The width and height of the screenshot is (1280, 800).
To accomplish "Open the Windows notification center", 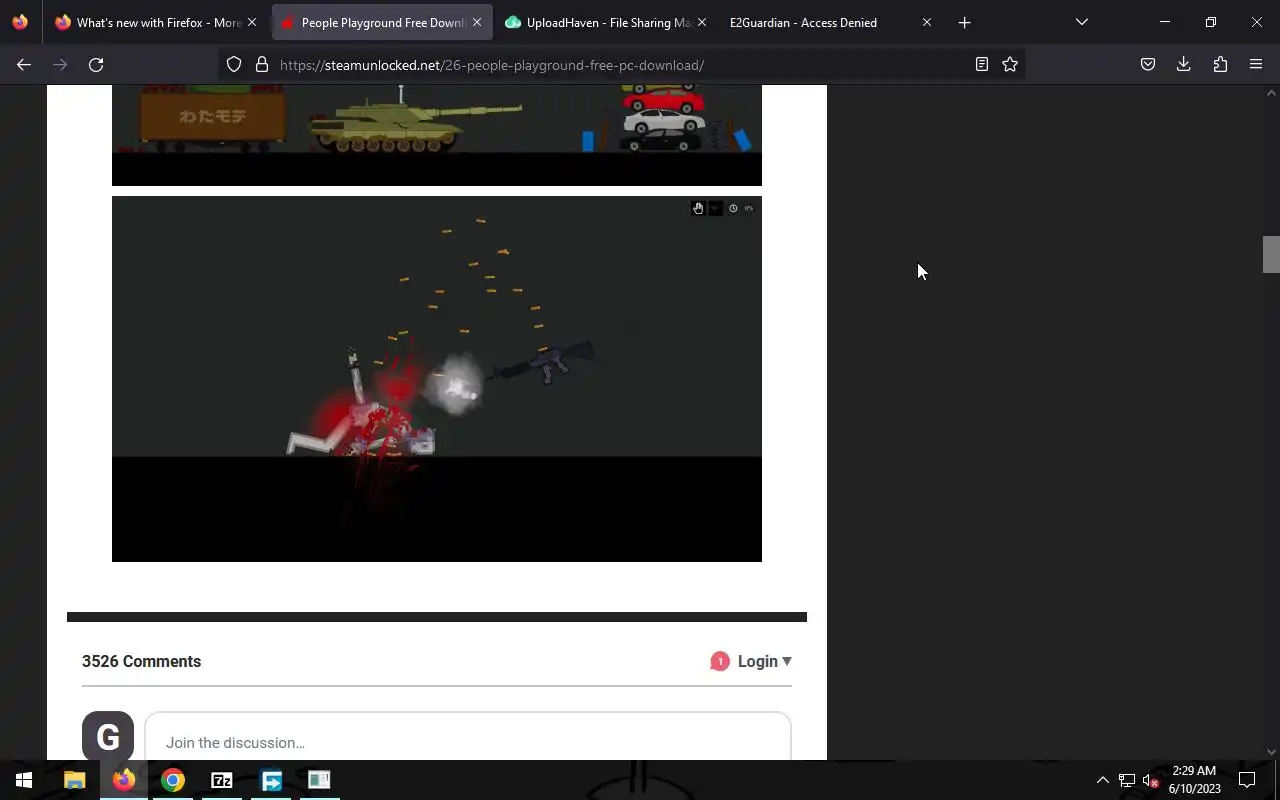I will tap(1247, 780).
